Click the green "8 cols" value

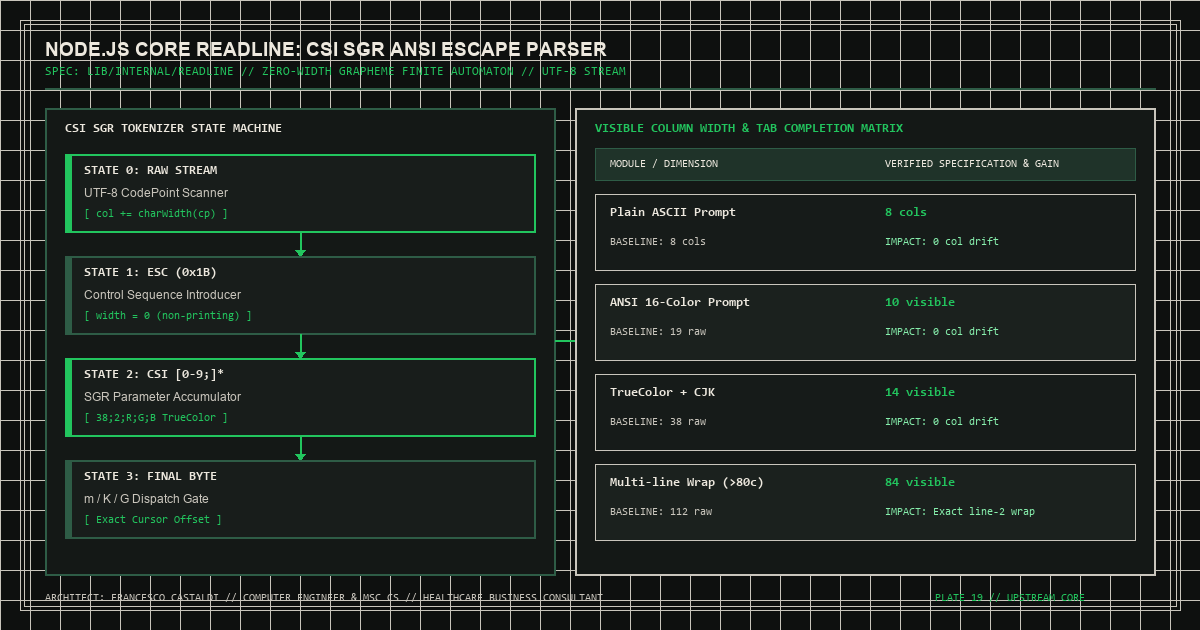coord(906,213)
